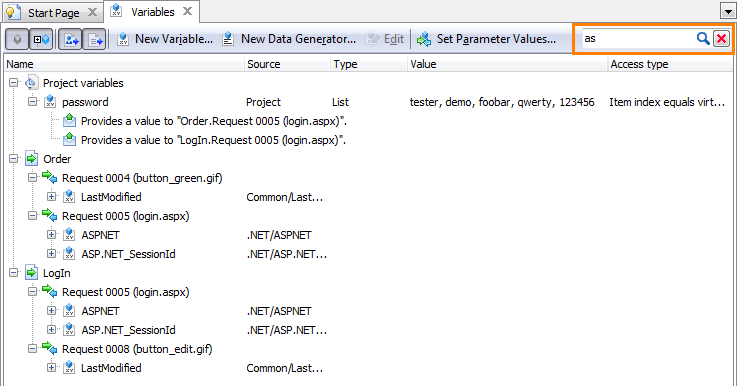Collapse Request 0004 (button_green.gif) node
This screenshot has width=737, height=386.
[32, 178]
